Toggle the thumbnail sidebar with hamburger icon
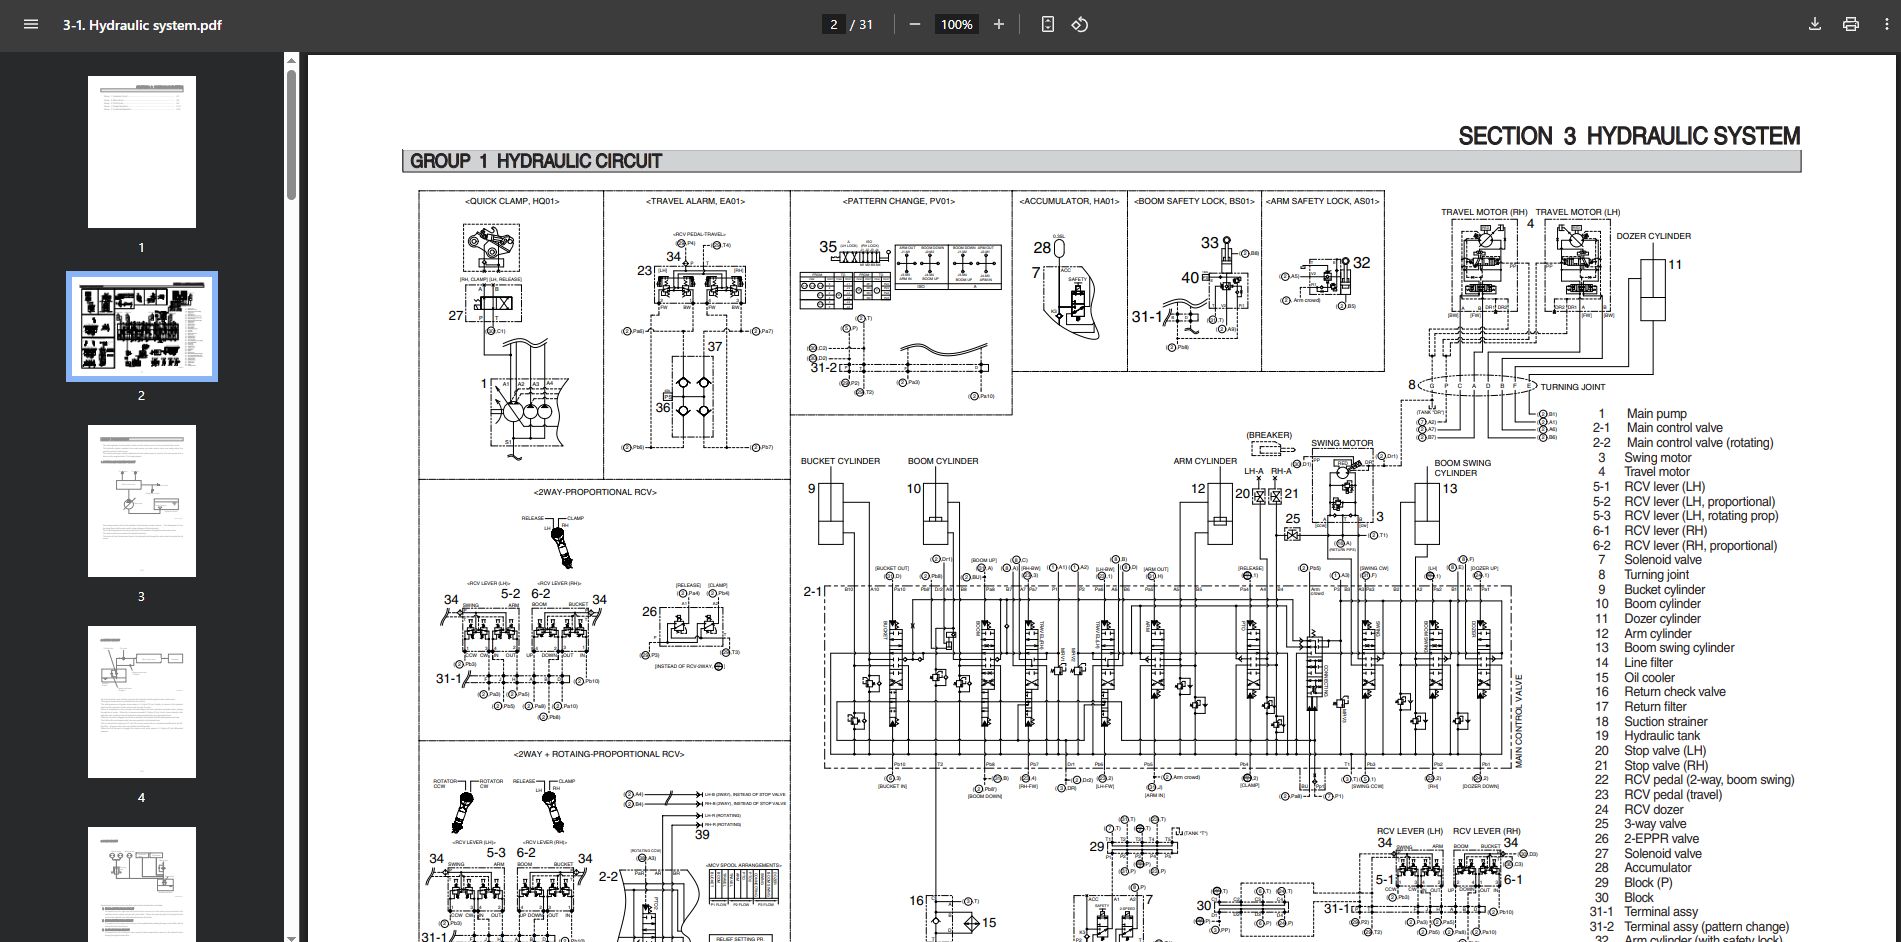Viewport: 1901px width, 942px height. pyautogui.click(x=30, y=25)
